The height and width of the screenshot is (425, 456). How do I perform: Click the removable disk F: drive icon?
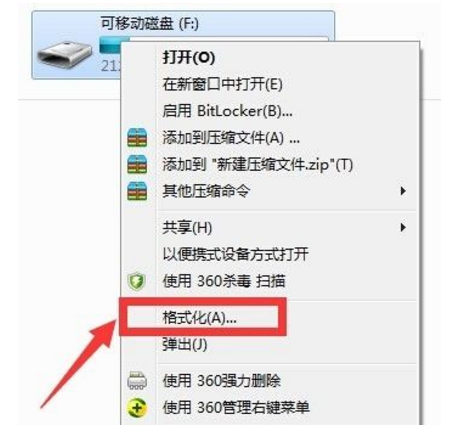click(64, 55)
